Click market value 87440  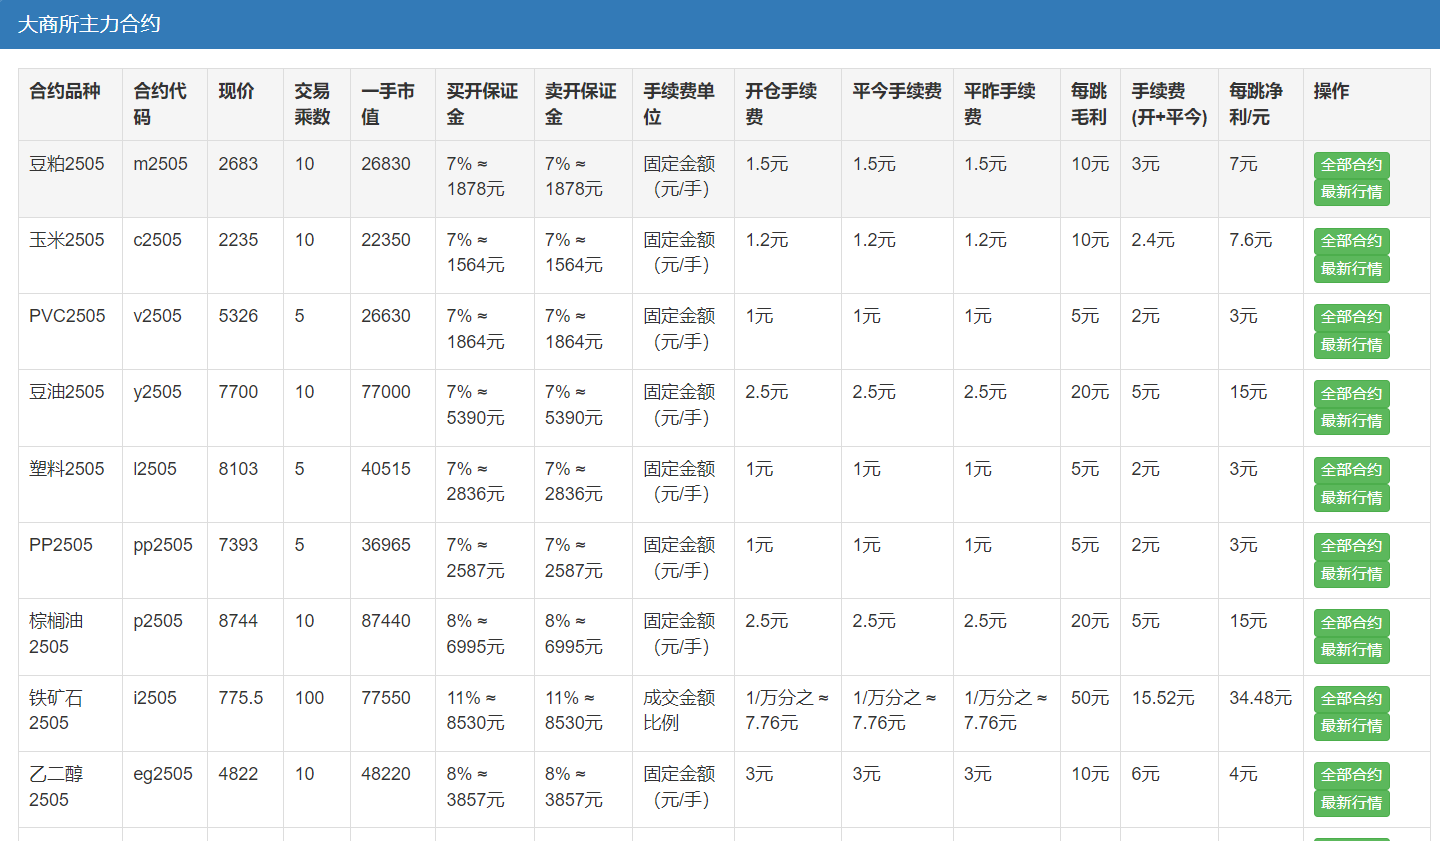tap(386, 621)
